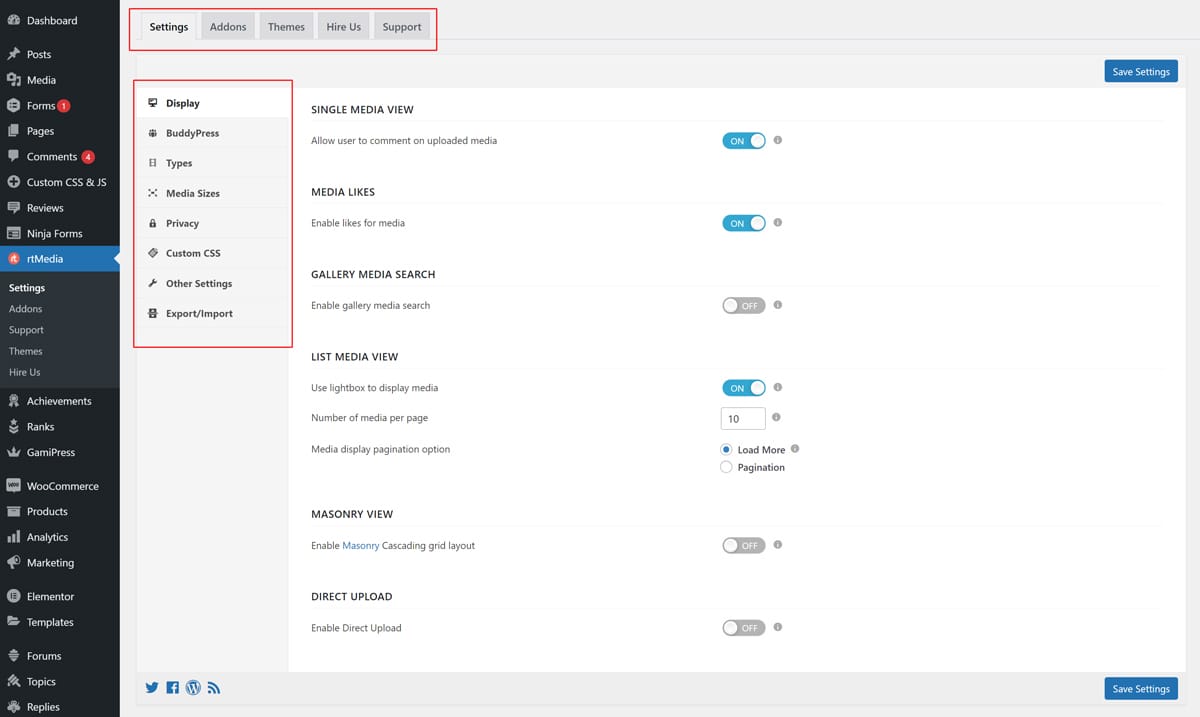Open the Themes tab

point(286,27)
